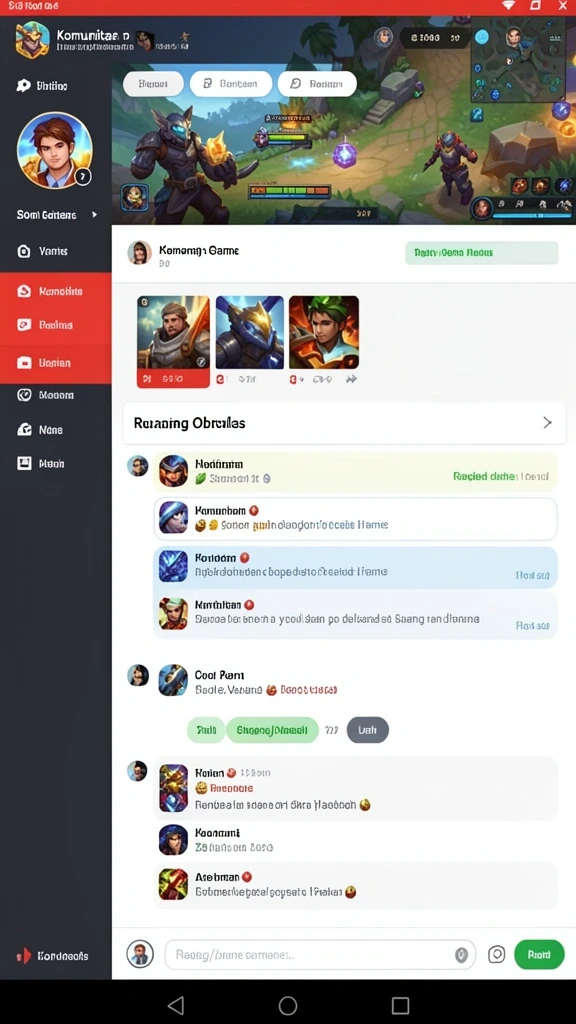Image resolution: width=576 pixels, height=1024 pixels.
Task: Select the first white pill in the banner
Action: point(152,84)
